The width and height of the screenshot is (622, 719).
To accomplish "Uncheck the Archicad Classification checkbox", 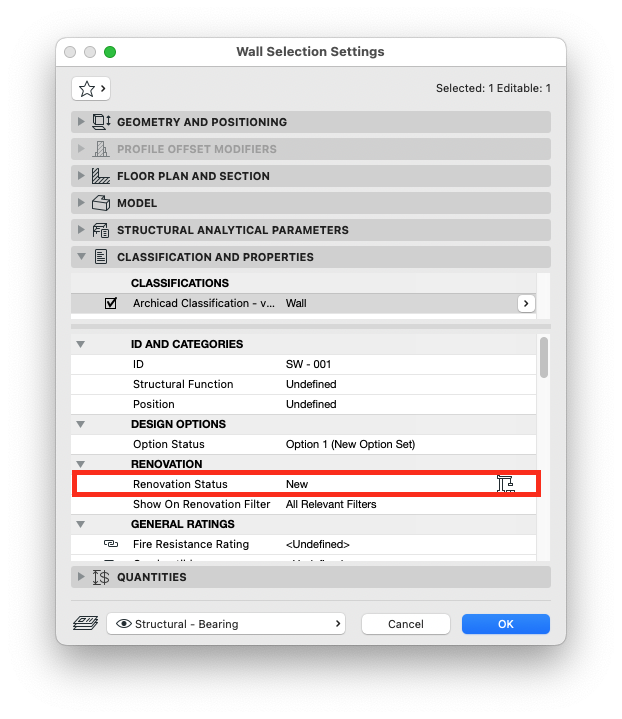I will click(111, 303).
